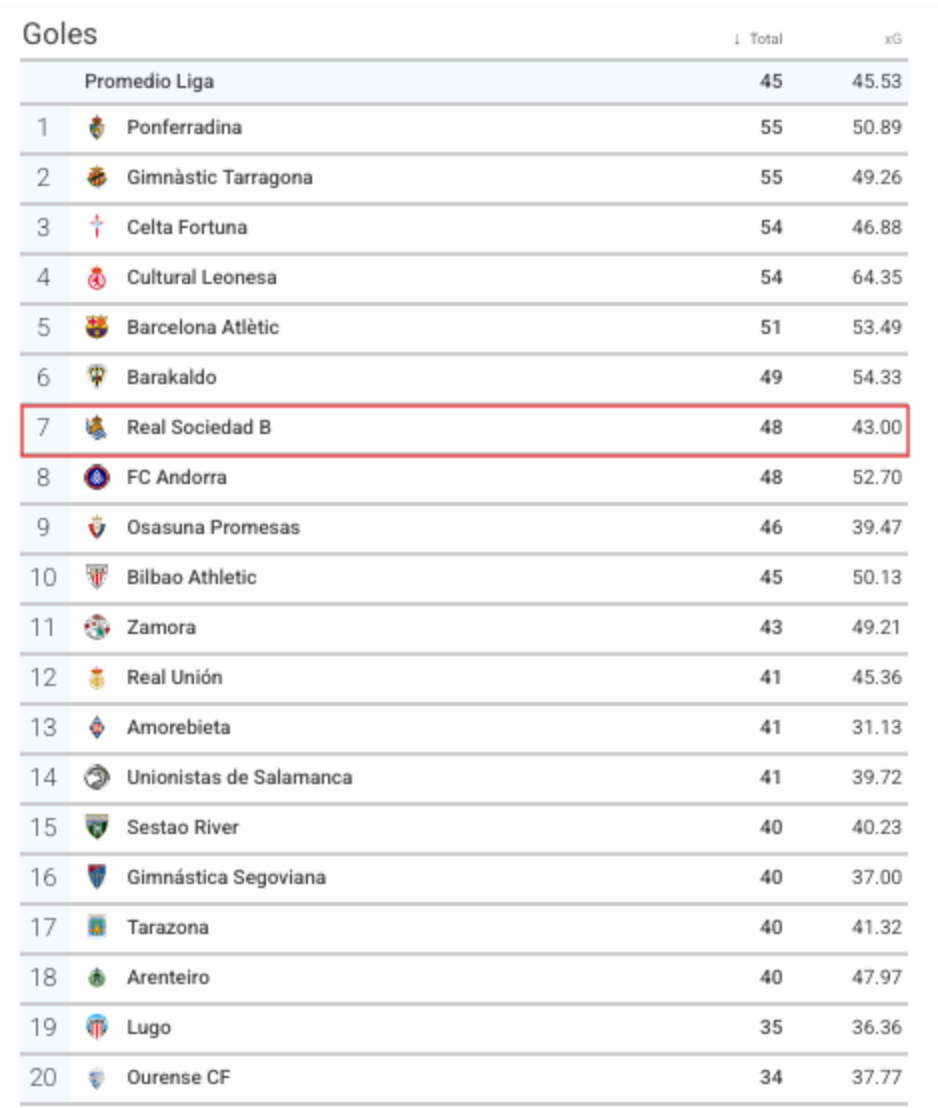Click the Ponferradina team crest icon
Viewport: 938px width, 1108px height.
[x=97, y=127]
